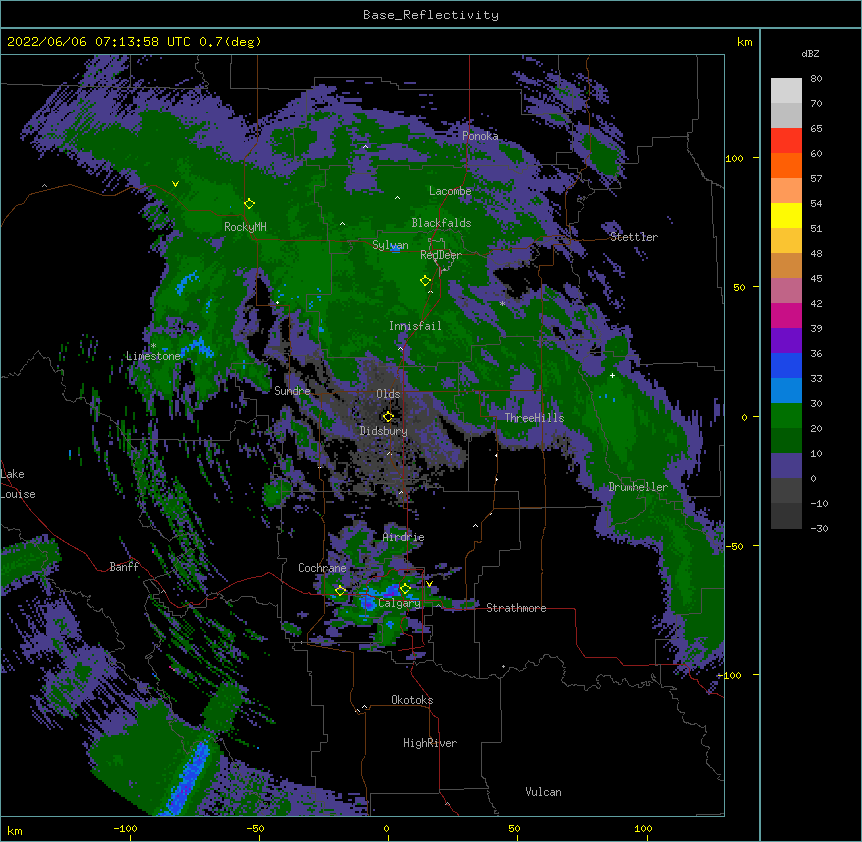Select the slate violet 10-0 dBZ legend swatch

[786, 466]
